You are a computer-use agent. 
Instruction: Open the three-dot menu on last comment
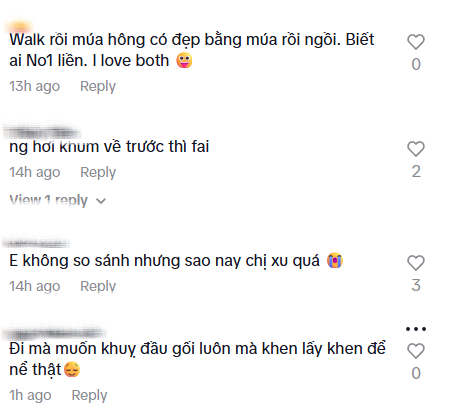pyautogui.click(x=416, y=329)
